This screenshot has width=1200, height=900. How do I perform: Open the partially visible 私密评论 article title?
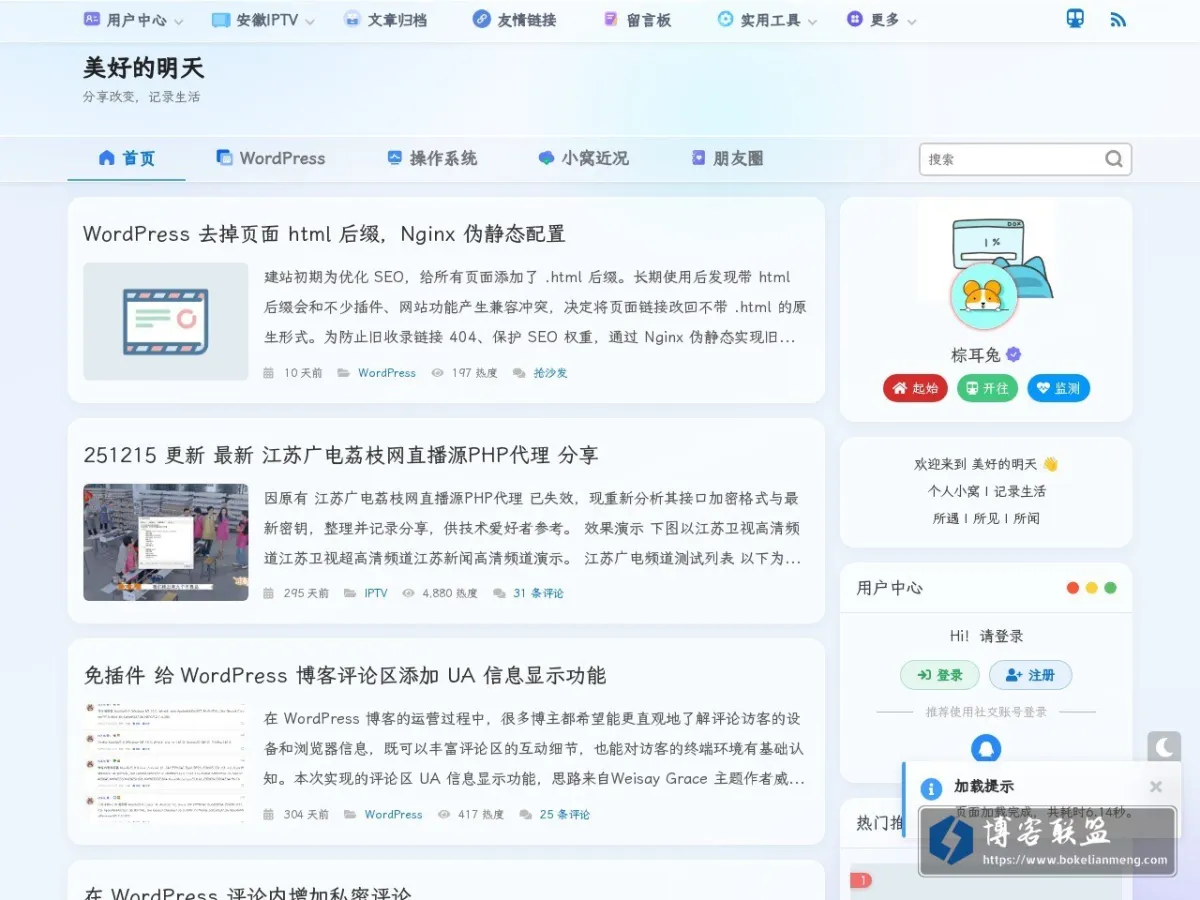(248, 892)
